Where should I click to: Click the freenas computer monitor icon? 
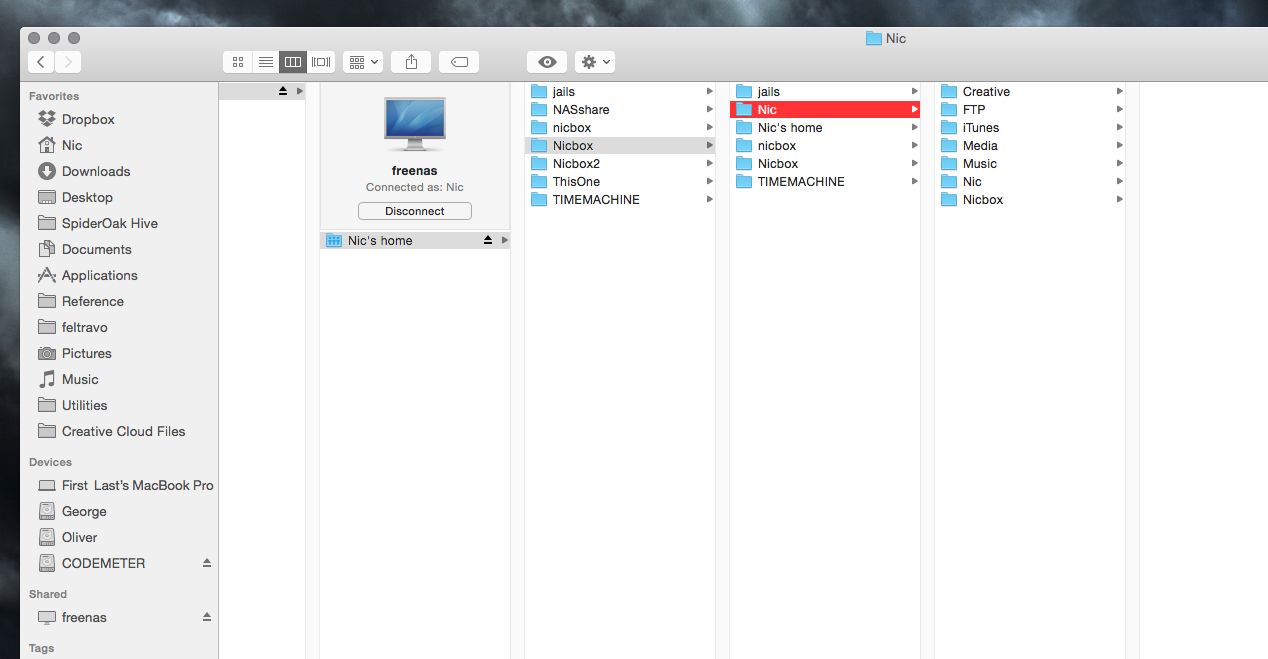tap(415, 125)
